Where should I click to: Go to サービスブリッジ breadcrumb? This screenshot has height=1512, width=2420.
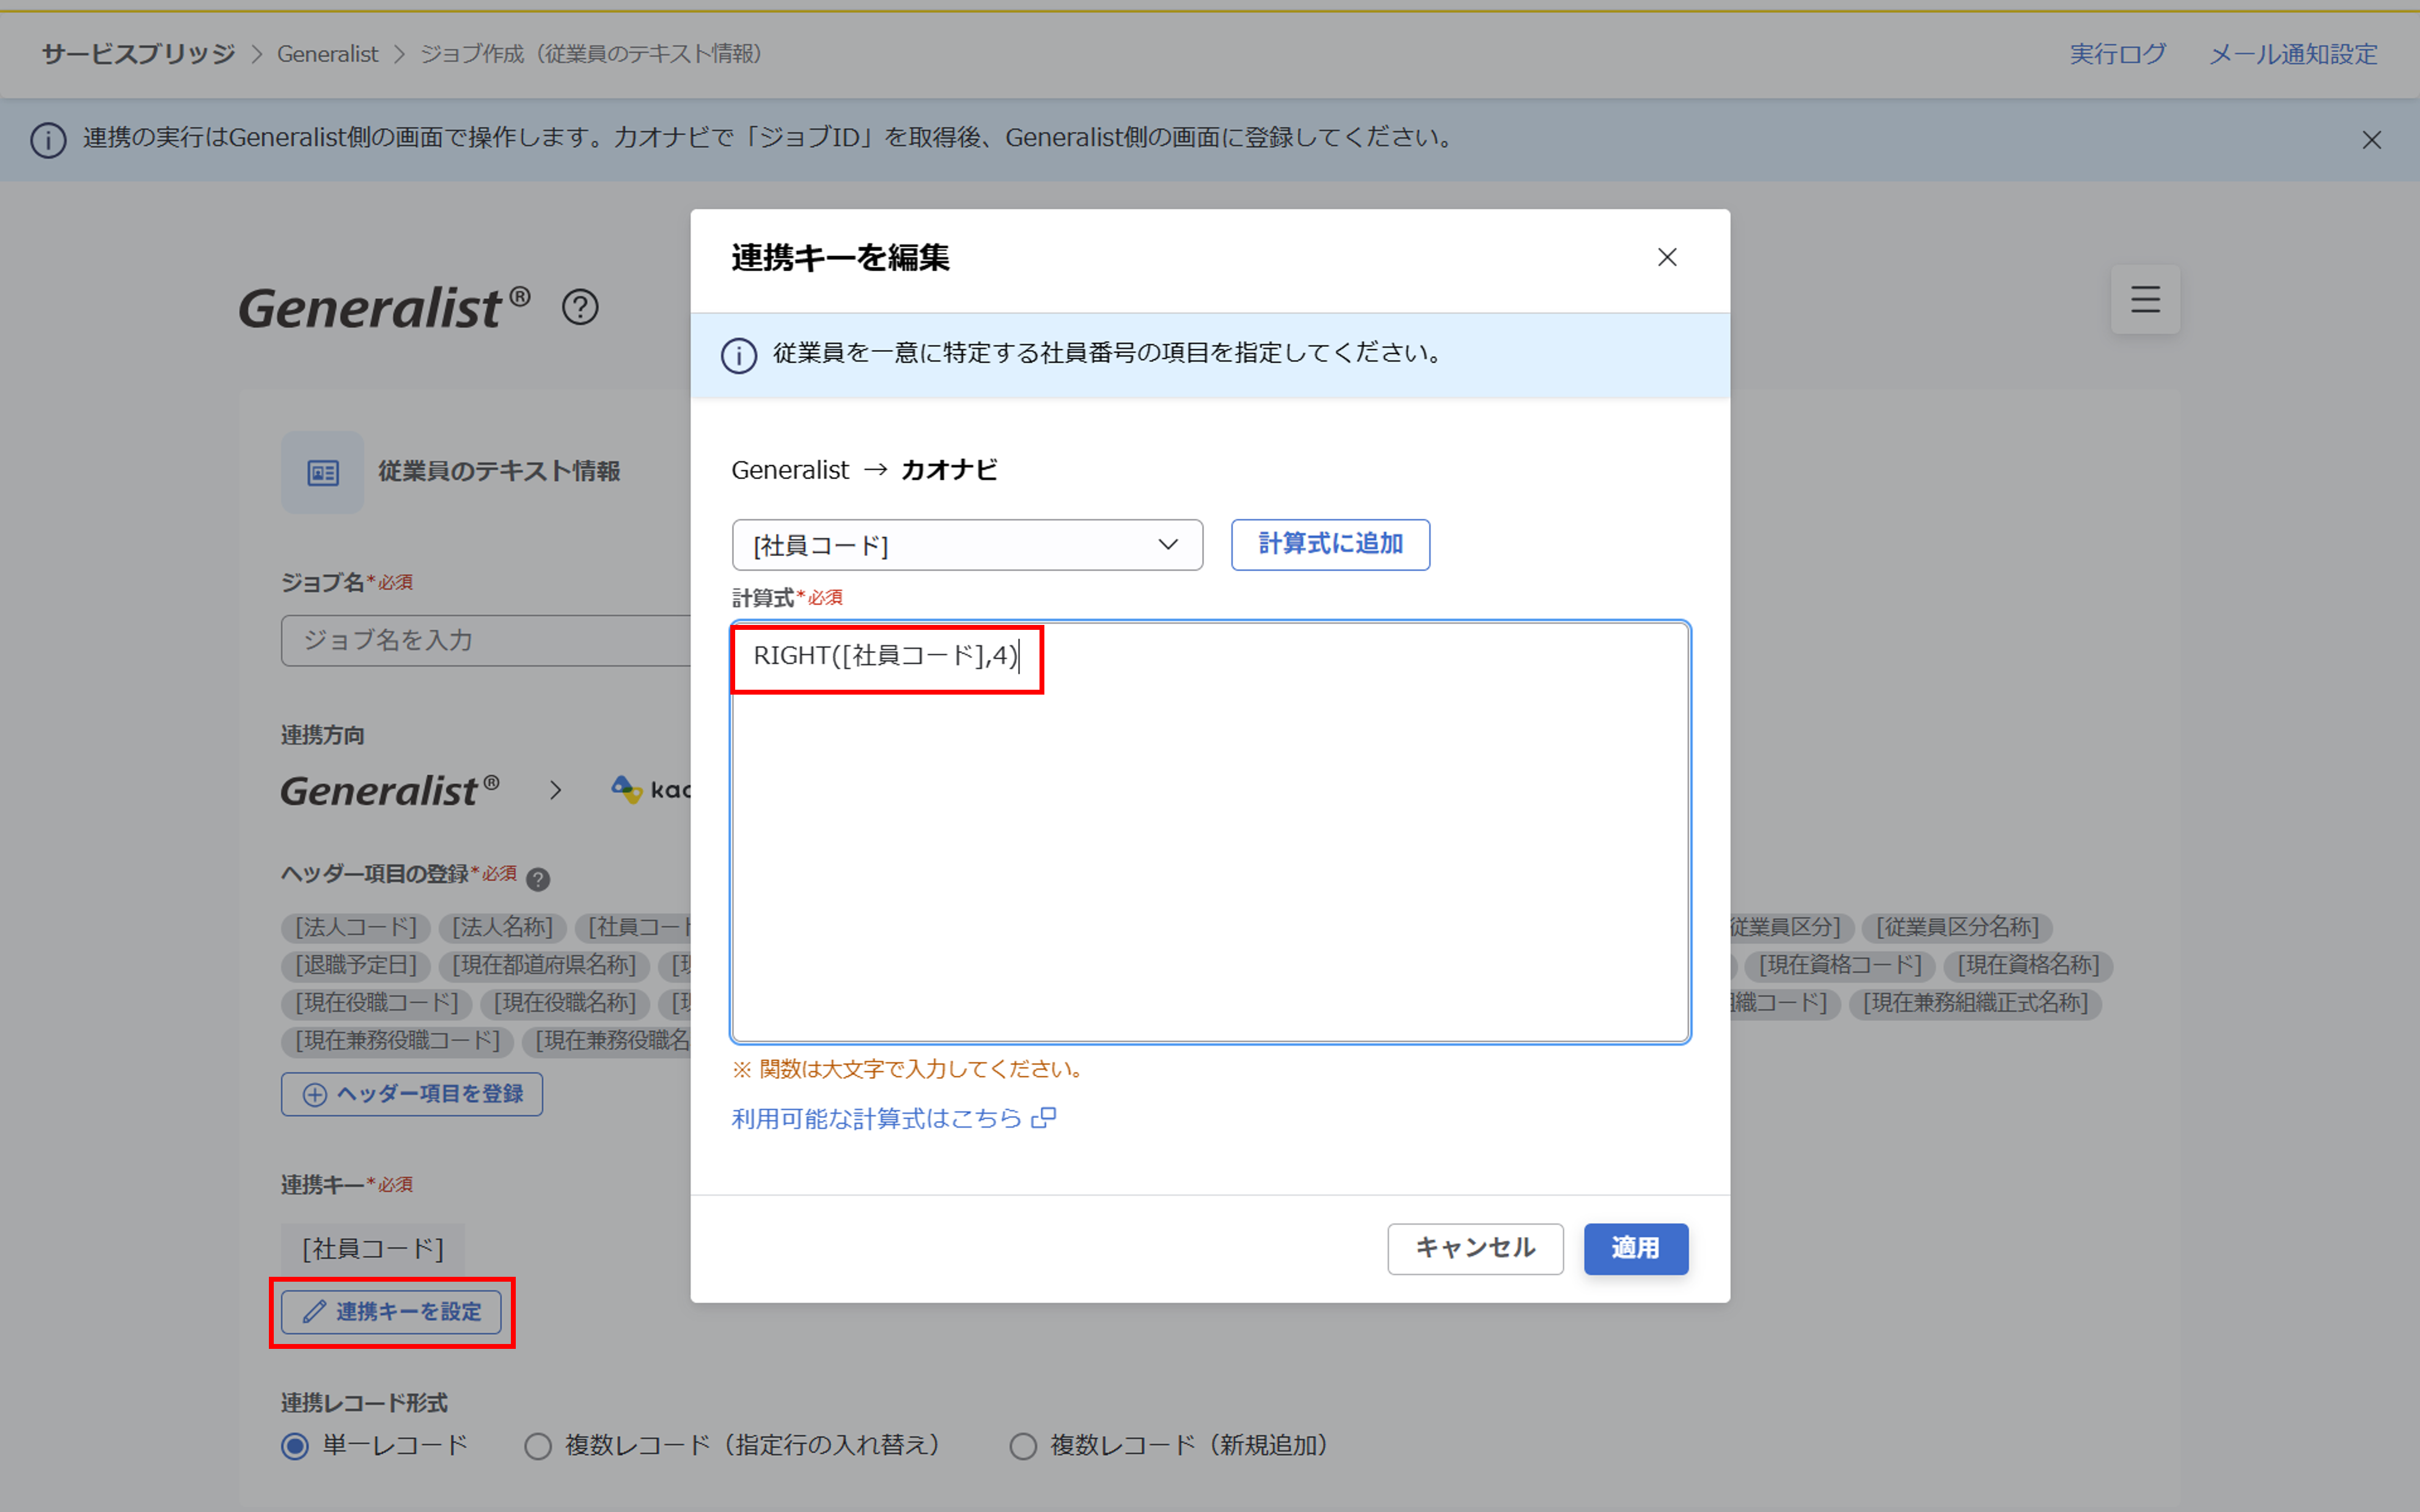(138, 54)
